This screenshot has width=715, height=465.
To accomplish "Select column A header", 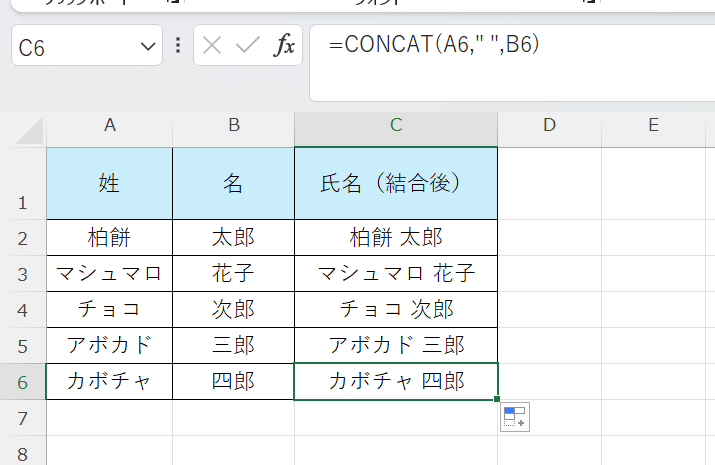I will click(109, 126).
